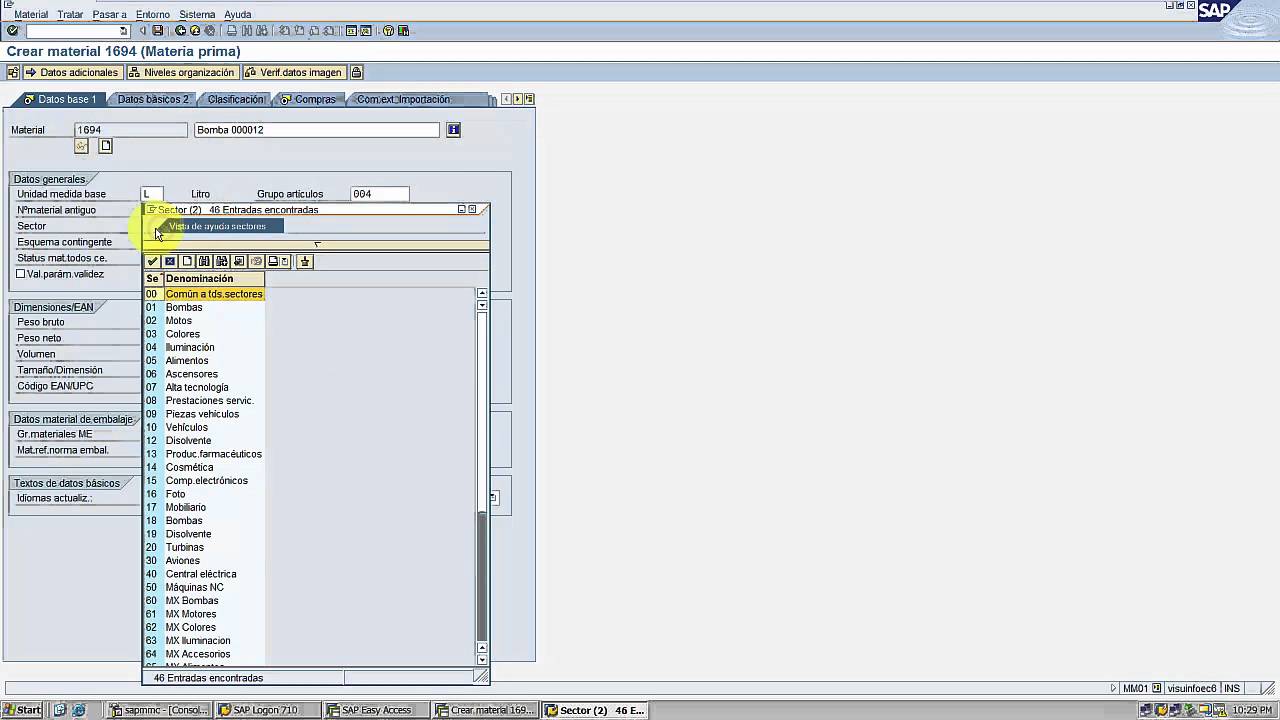Open the print options dropdown arrow in the popup toolbar
This screenshot has width=1280, height=720.
point(285,261)
